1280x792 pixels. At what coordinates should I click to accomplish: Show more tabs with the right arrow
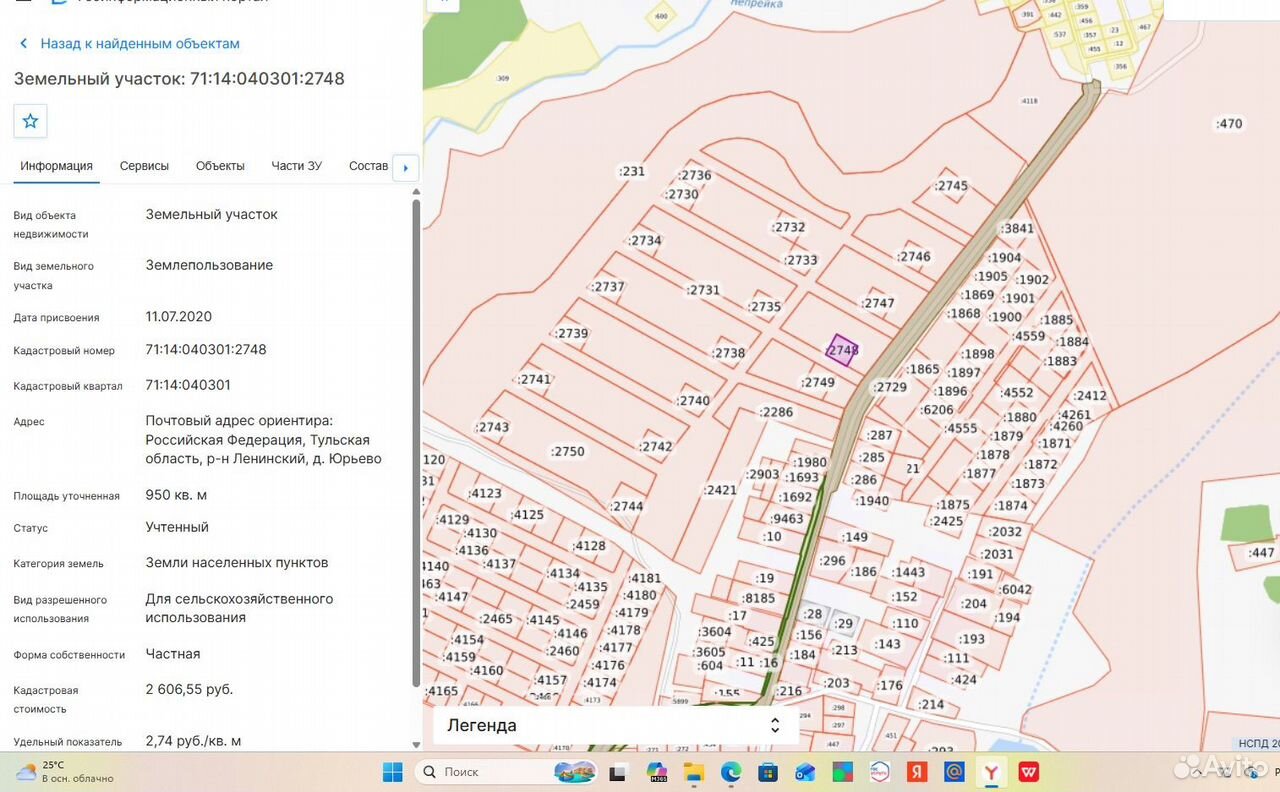[405, 167]
